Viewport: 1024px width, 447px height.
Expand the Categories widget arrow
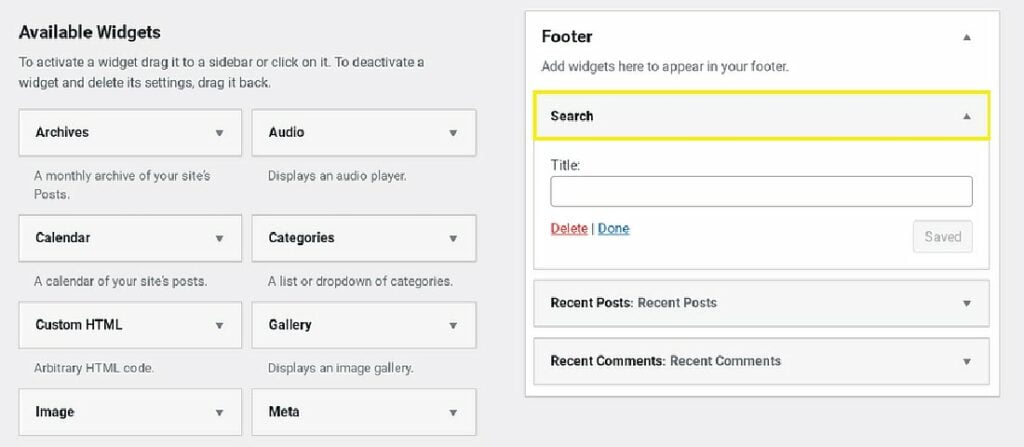tap(453, 239)
